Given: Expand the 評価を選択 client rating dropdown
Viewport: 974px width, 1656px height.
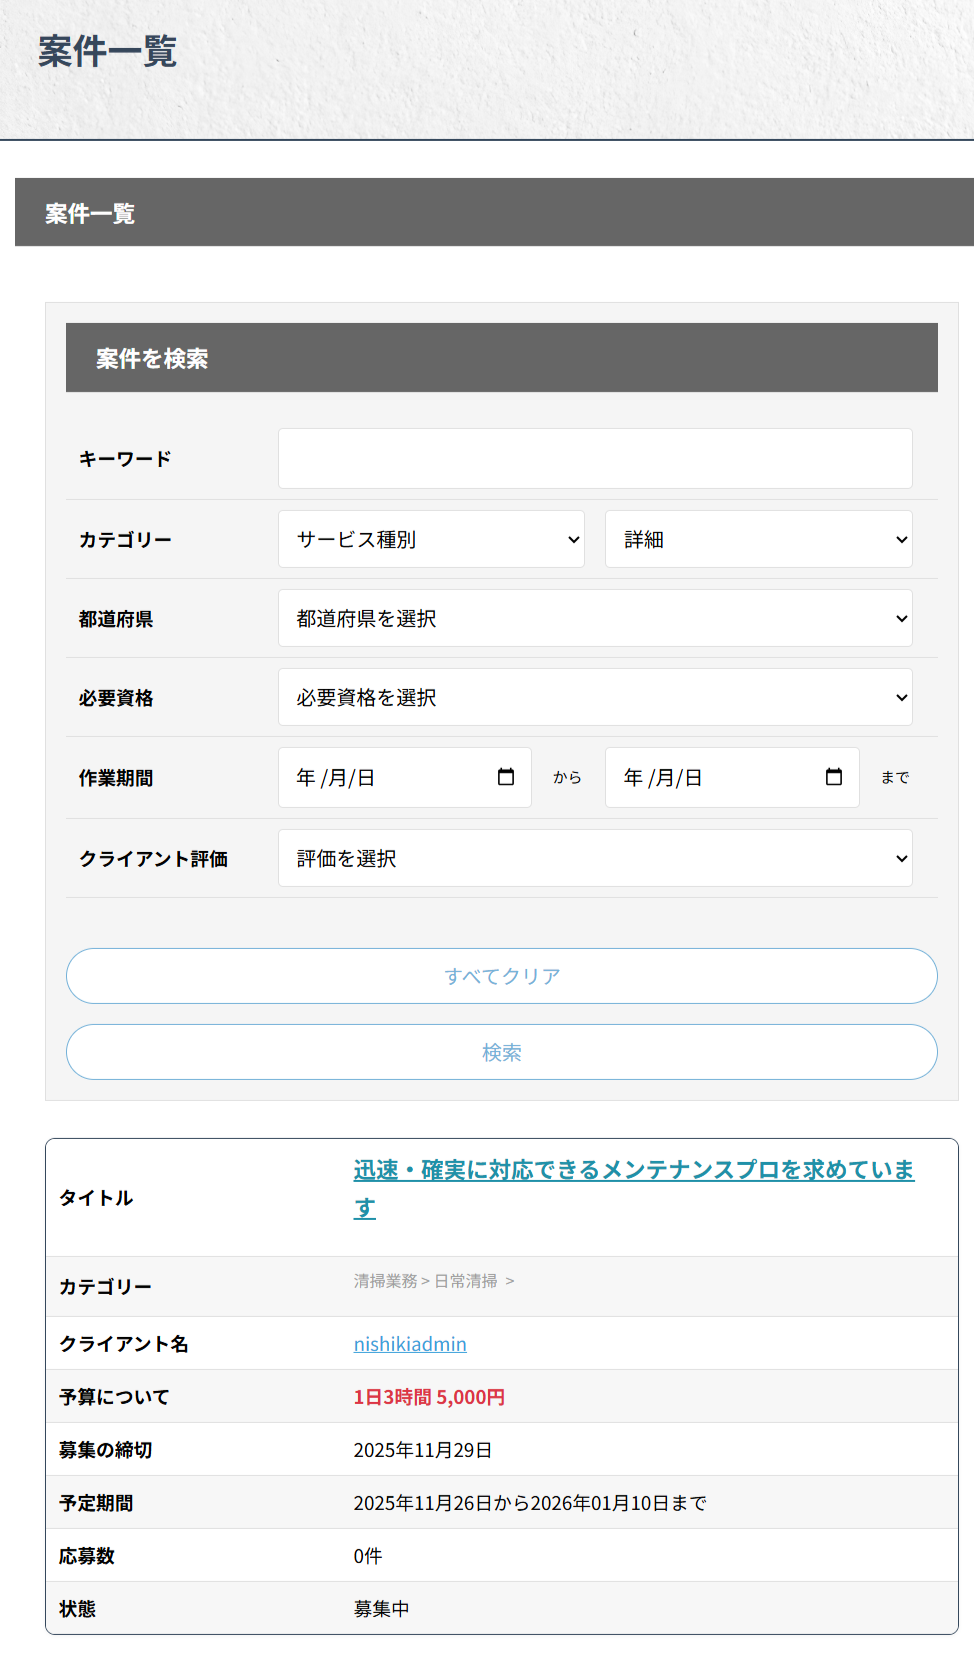Looking at the screenshot, I should pos(595,858).
